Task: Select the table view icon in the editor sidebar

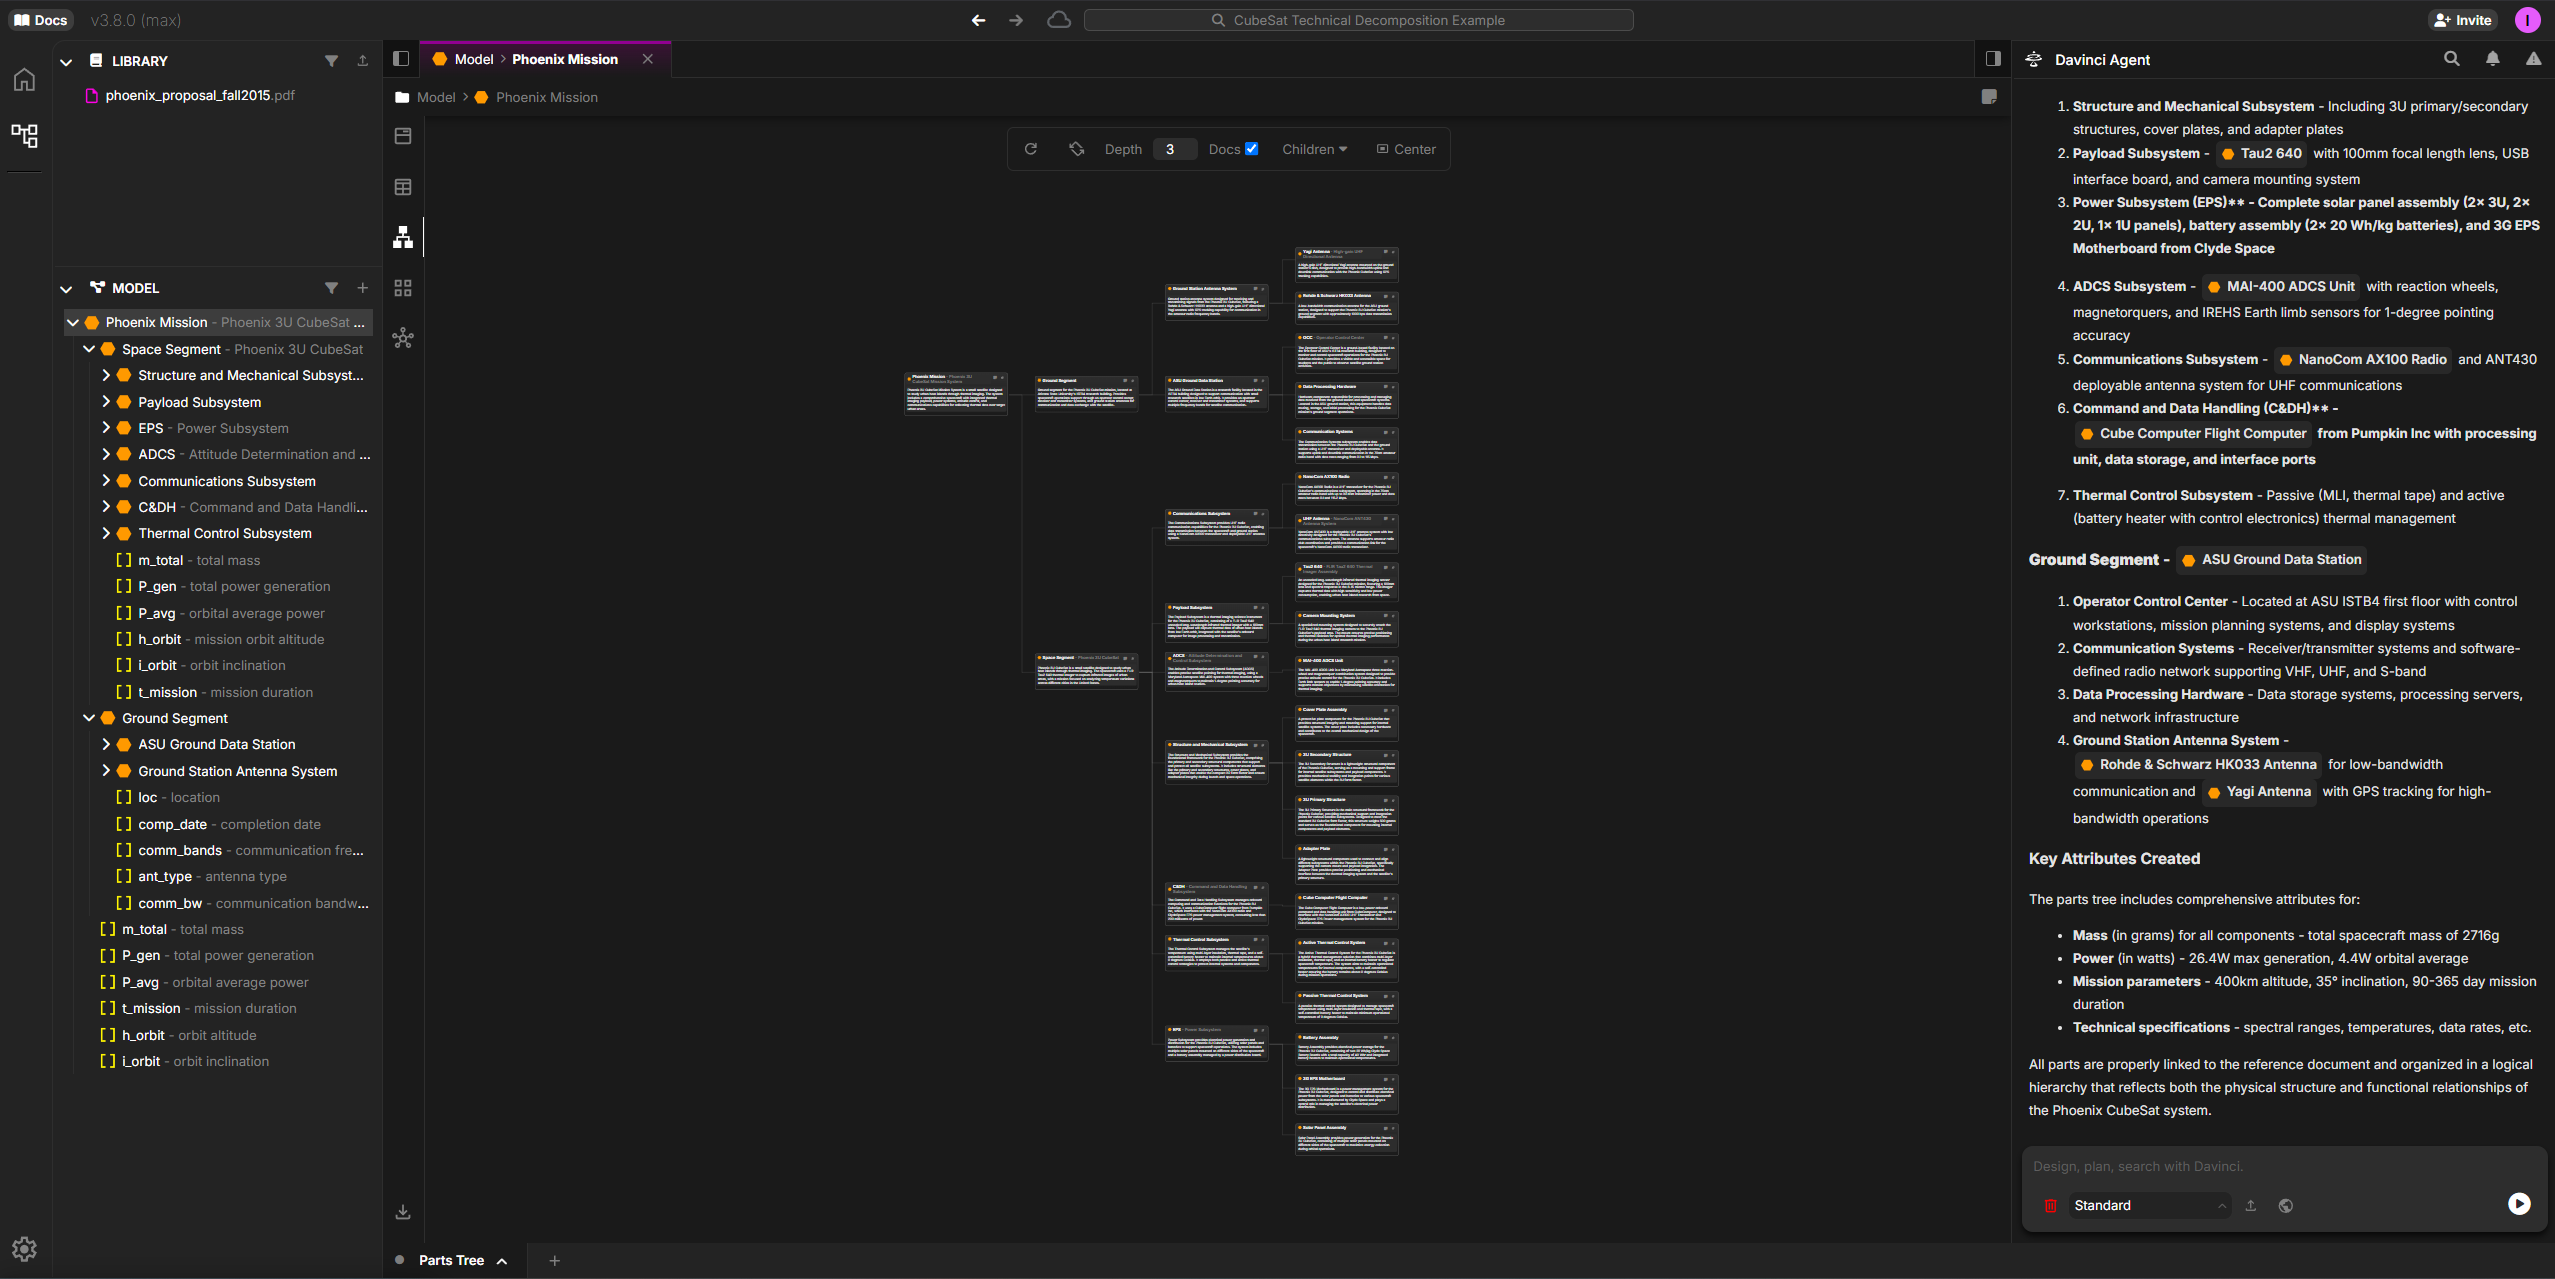Action: [403, 186]
